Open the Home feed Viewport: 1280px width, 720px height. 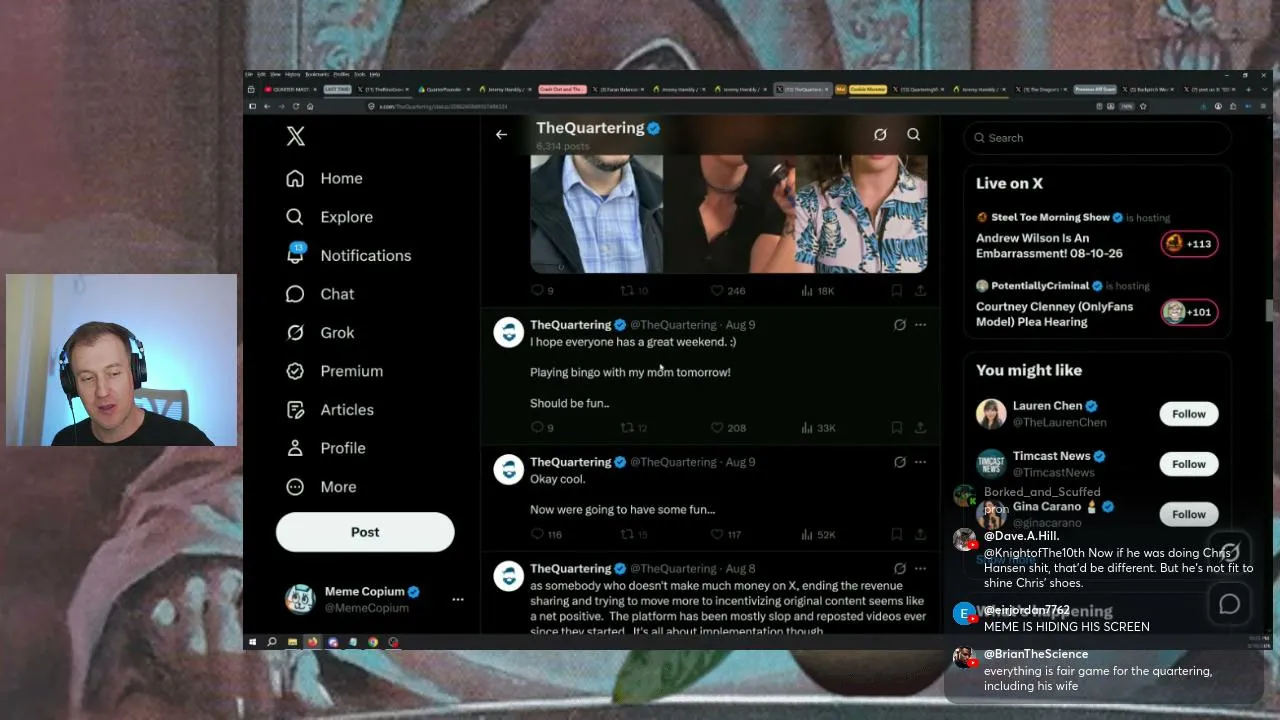point(324,178)
